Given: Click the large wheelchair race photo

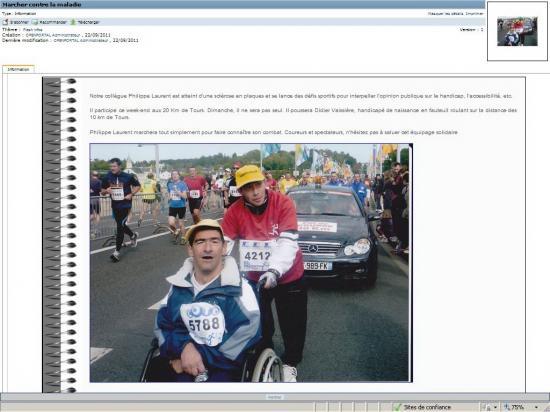Looking at the screenshot, I should point(251,263).
